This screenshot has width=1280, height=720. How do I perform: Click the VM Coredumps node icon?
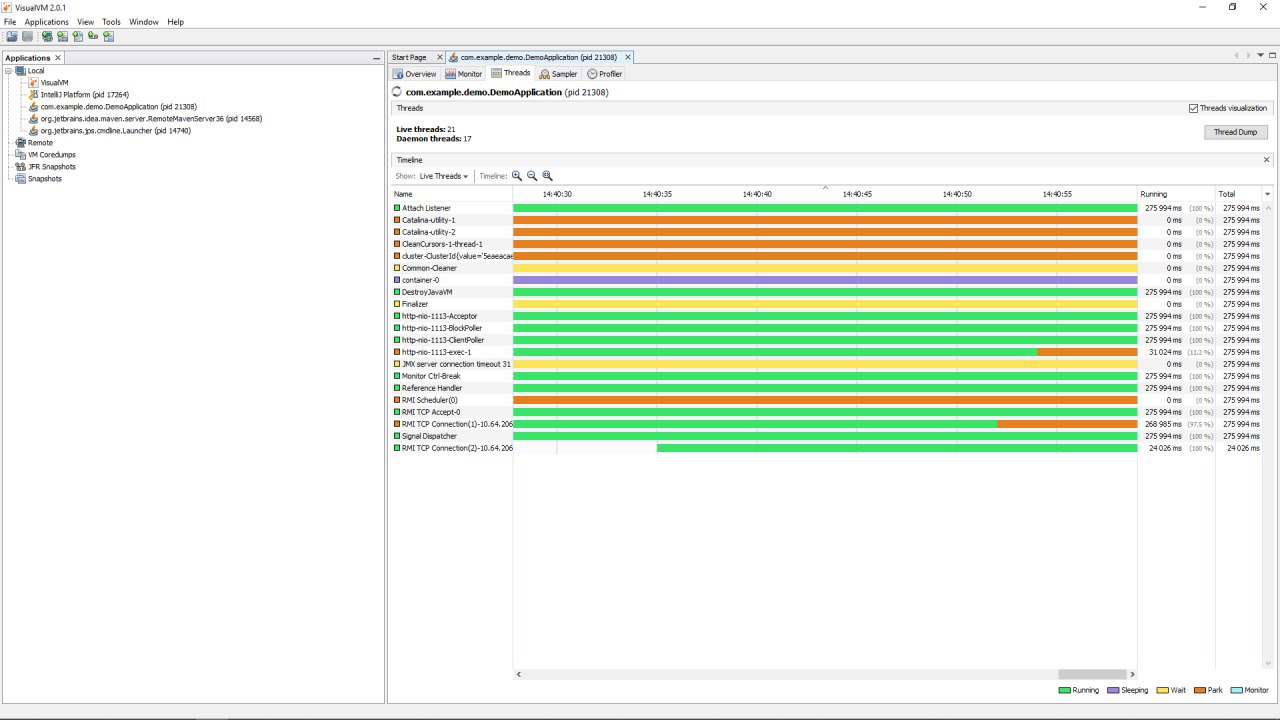click(20, 155)
